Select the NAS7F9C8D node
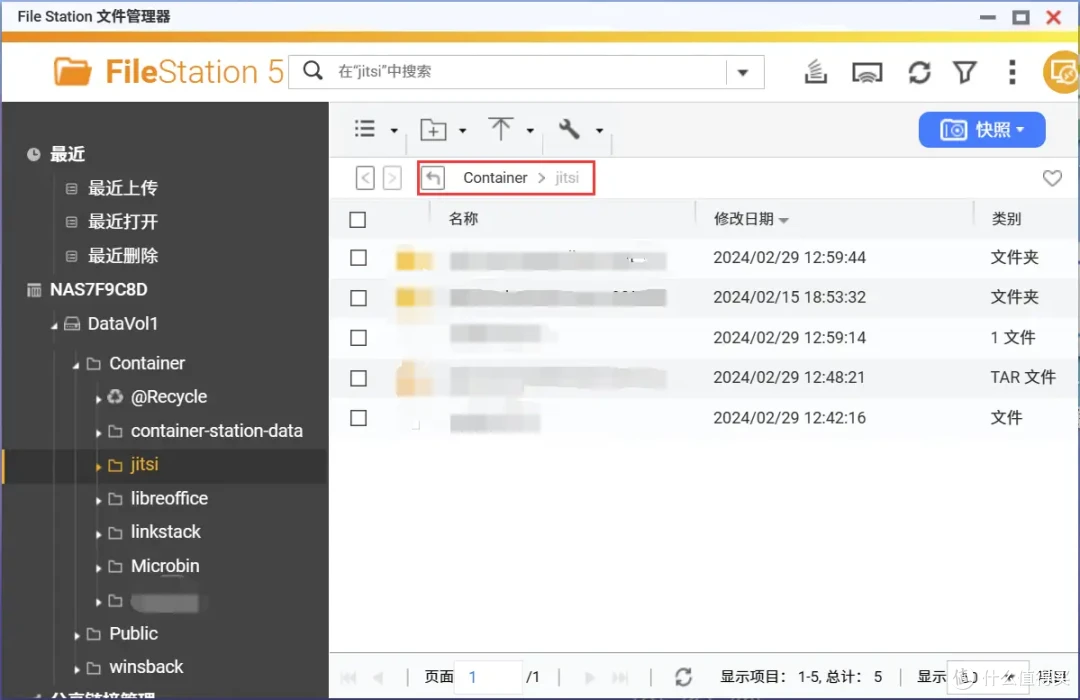Screen dimensions: 1080x700 98,289
